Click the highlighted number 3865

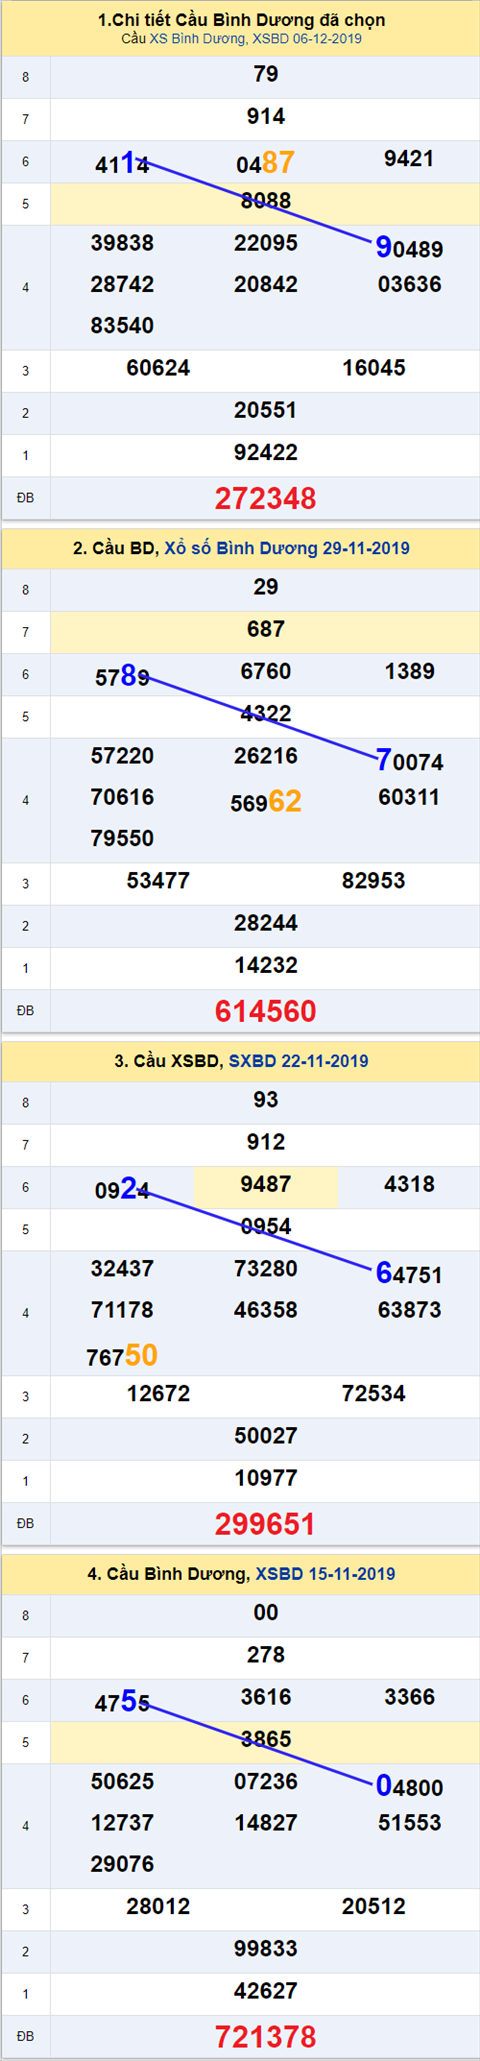[266, 1739]
